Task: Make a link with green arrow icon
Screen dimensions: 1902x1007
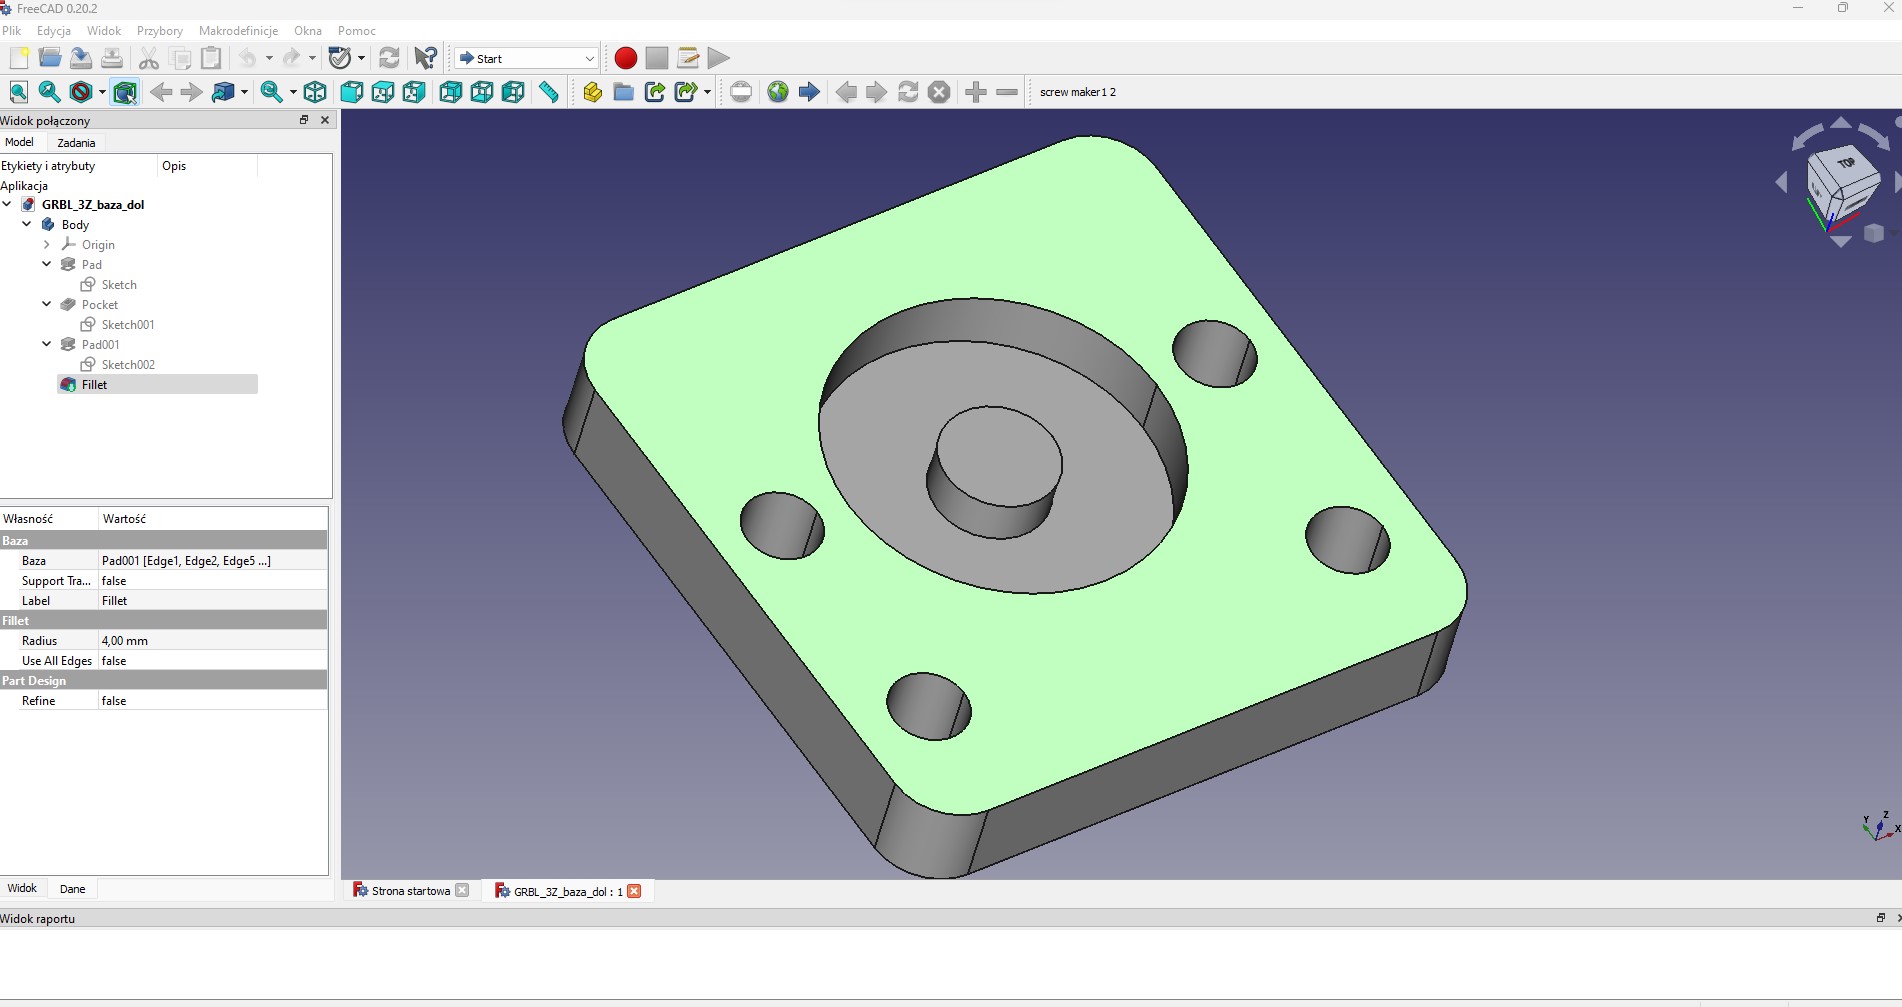Action: point(654,92)
